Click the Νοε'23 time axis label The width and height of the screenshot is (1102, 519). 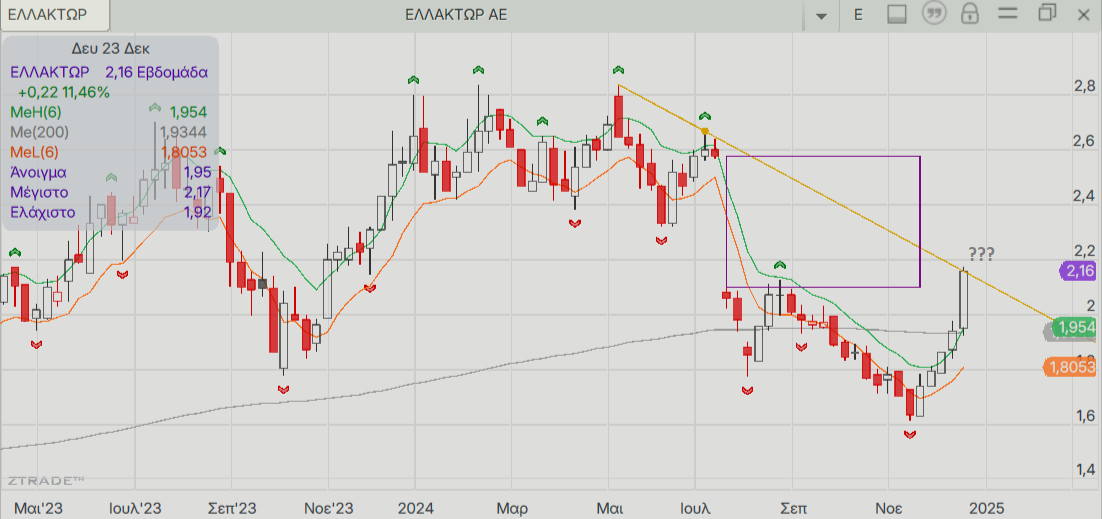click(328, 508)
